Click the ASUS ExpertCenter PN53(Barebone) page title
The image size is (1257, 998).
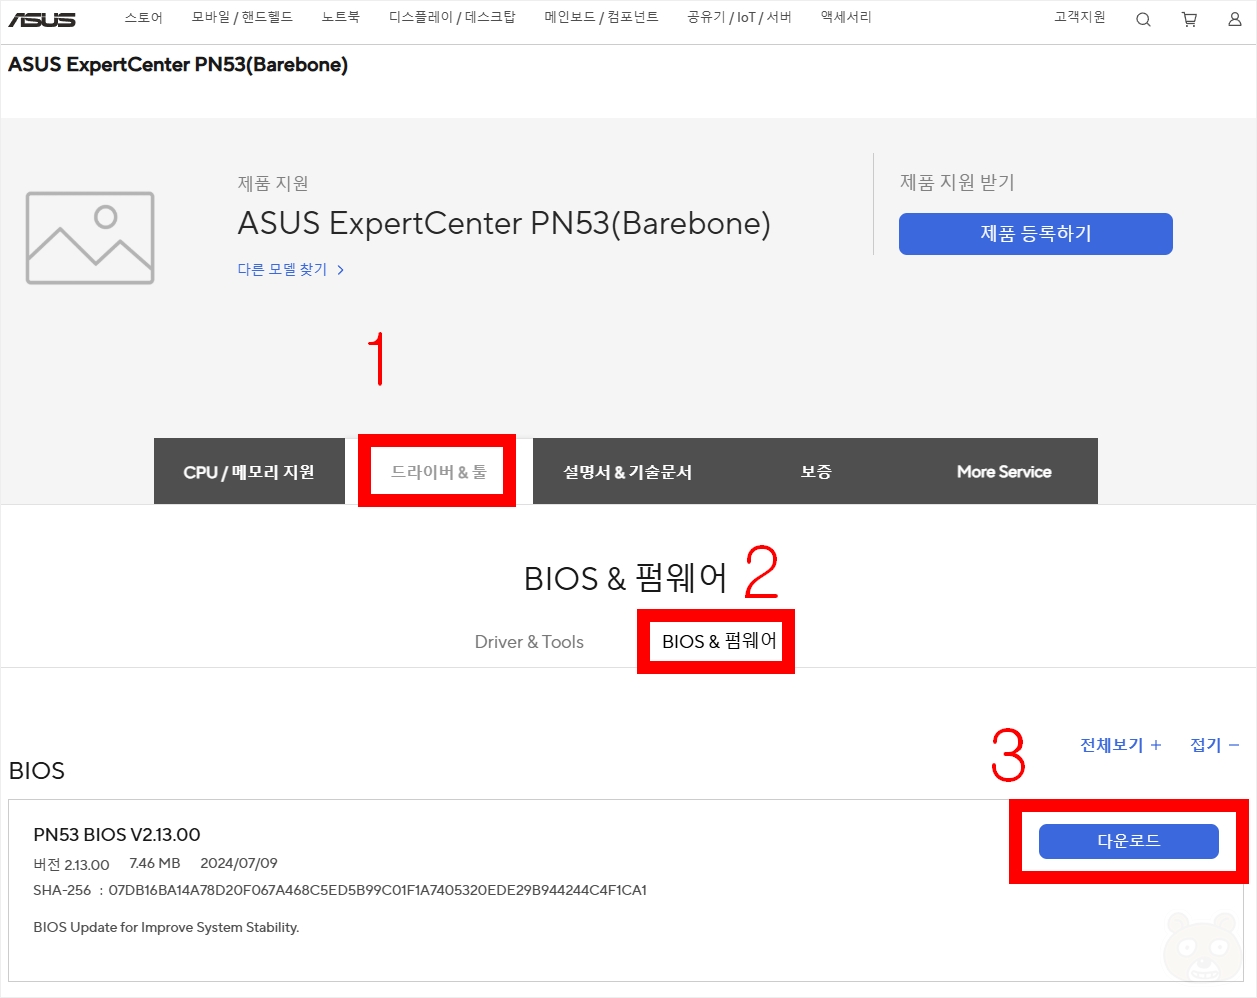[178, 65]
